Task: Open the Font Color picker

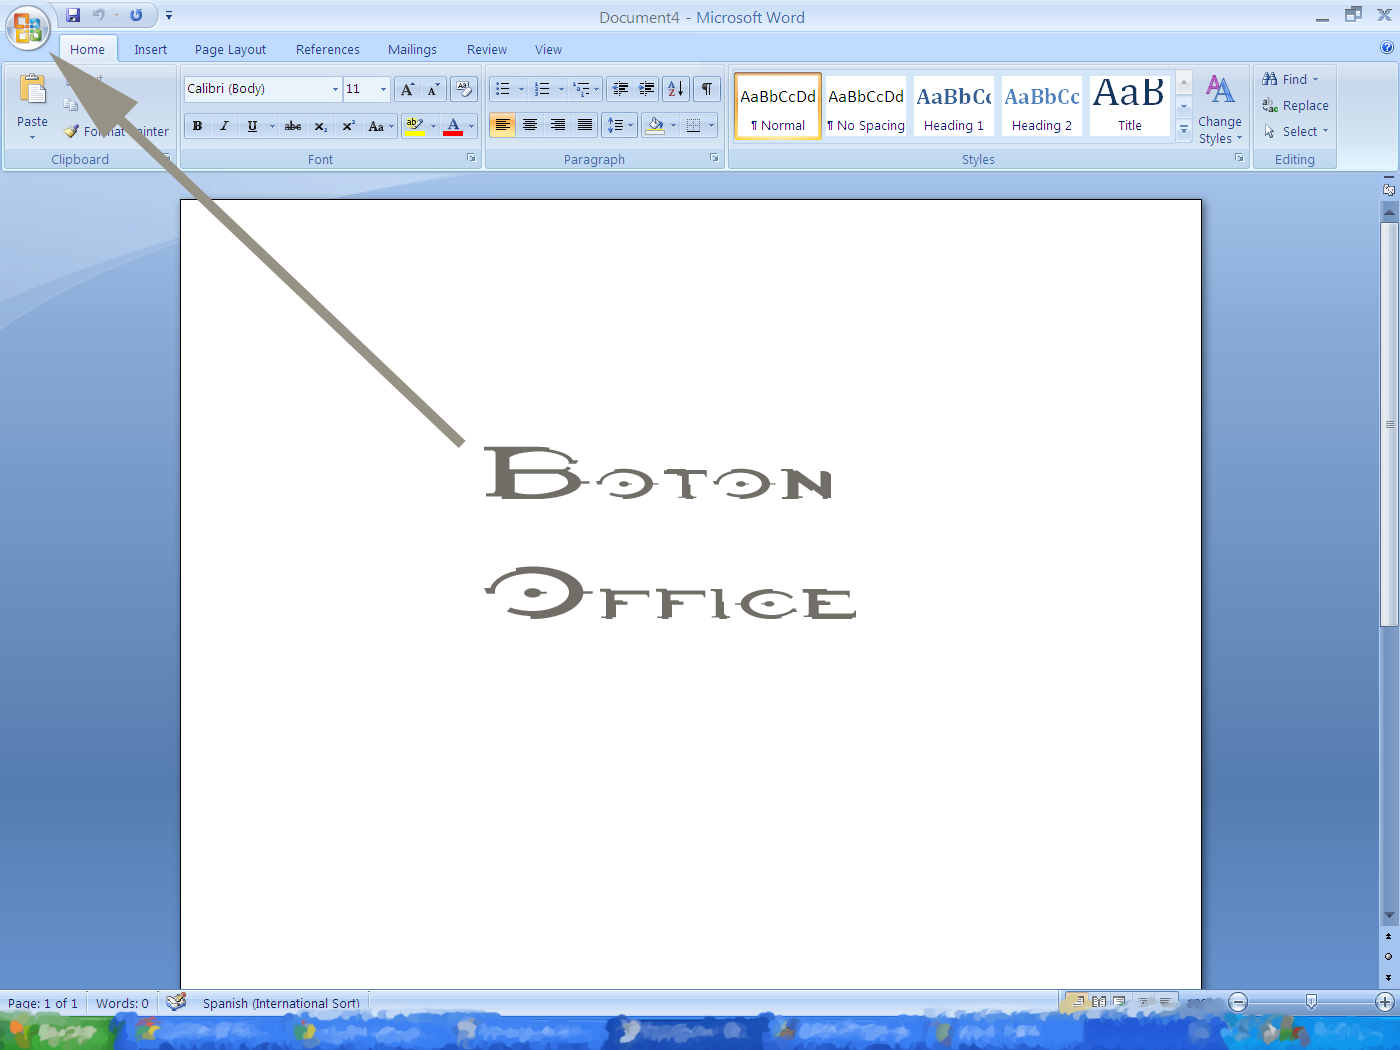Action: coord(453,125)
